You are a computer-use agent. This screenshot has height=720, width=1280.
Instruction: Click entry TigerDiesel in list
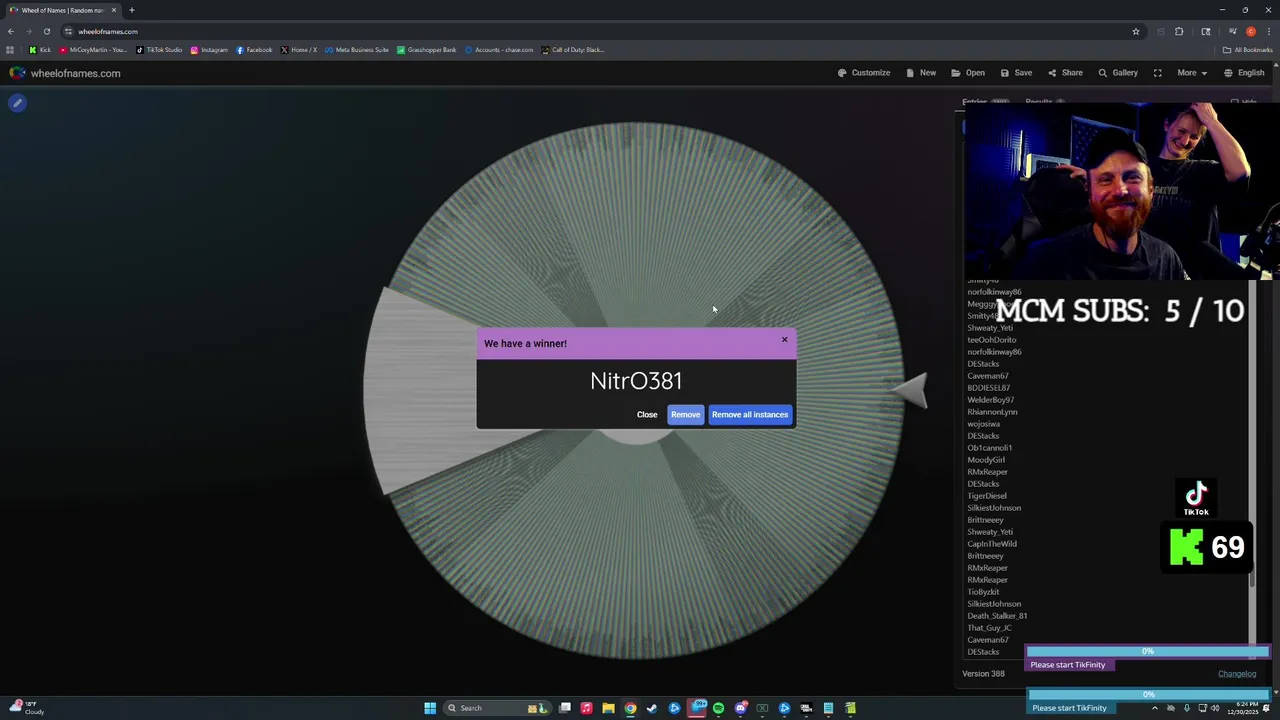987,496
